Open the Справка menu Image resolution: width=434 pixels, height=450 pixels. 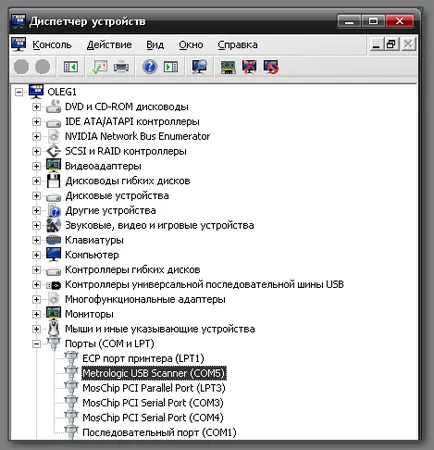click(238, 45)
